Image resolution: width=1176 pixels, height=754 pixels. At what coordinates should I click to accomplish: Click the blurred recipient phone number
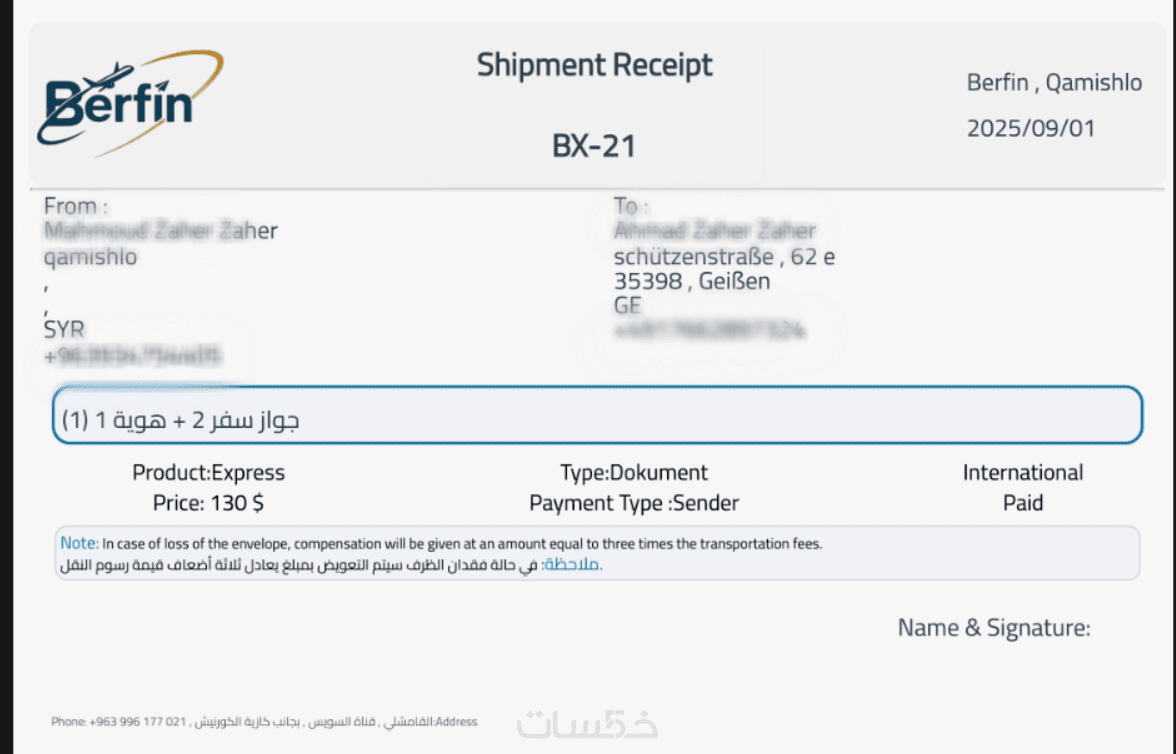point(709,330)
